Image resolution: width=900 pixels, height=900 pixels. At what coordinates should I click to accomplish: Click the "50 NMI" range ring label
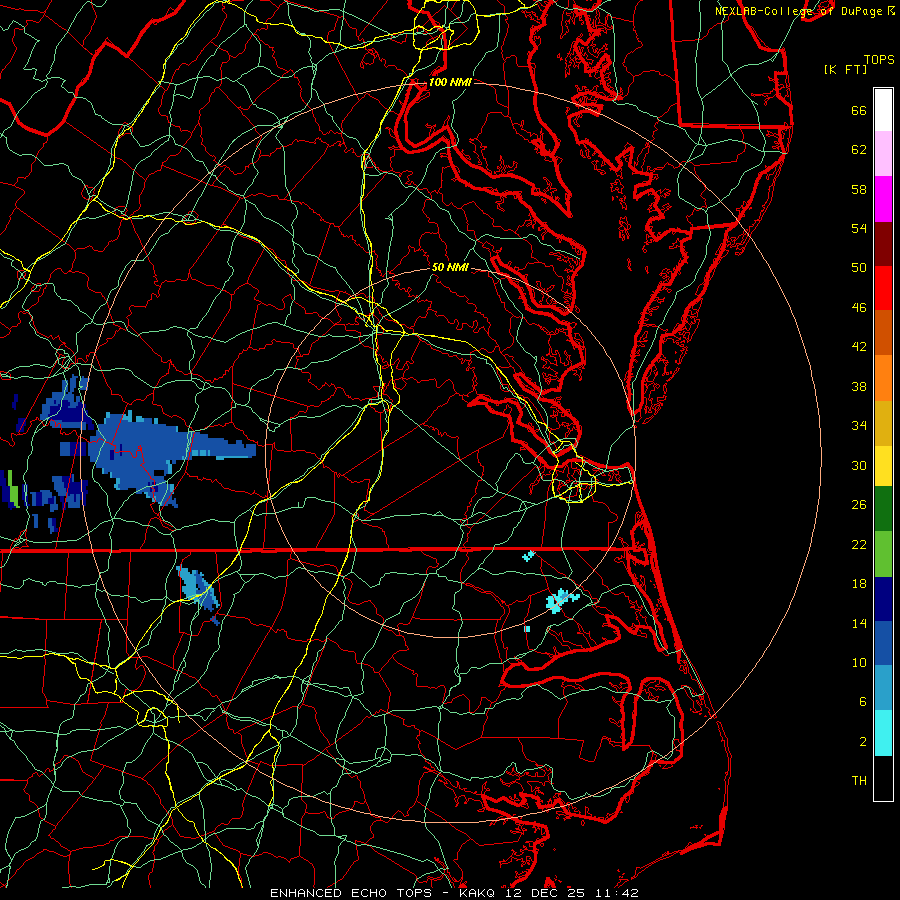pyautogui.click(x=450, y=267)
